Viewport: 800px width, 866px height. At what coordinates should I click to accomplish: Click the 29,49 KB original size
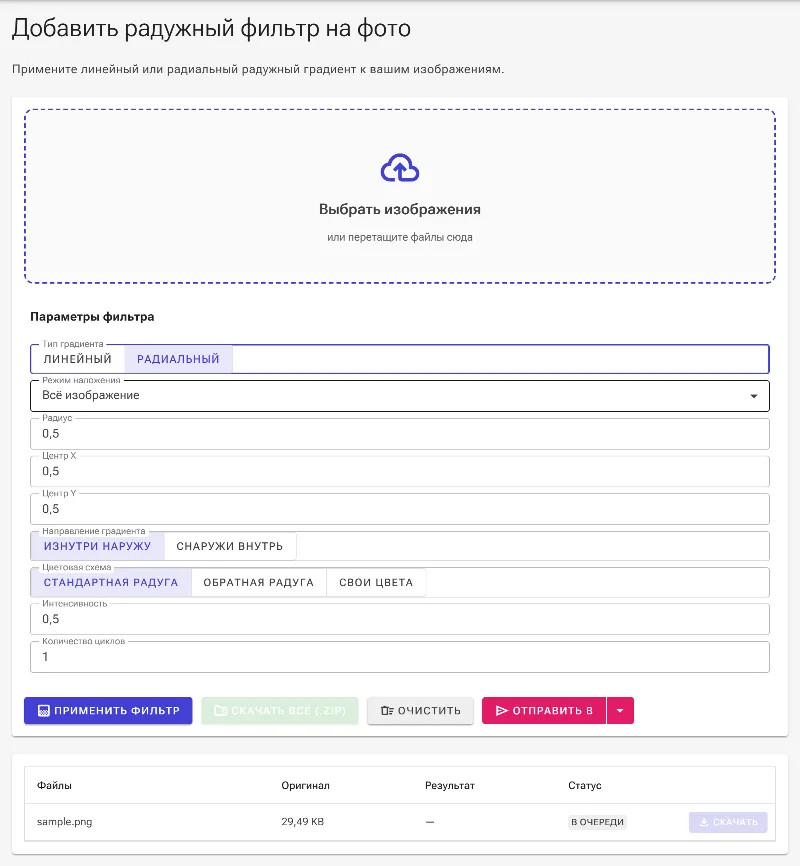pyautogui.click(x=303, y=822)
